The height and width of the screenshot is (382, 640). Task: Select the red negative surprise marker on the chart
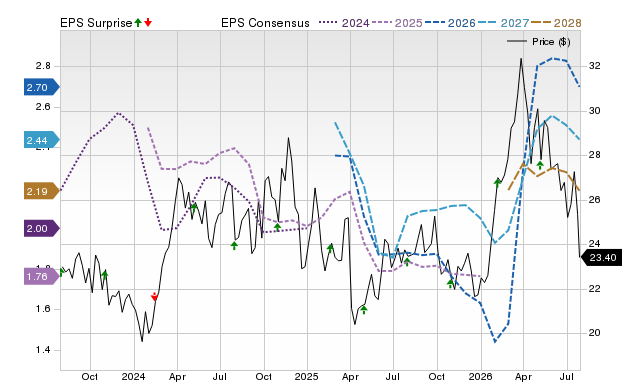(x=154, y=297)
